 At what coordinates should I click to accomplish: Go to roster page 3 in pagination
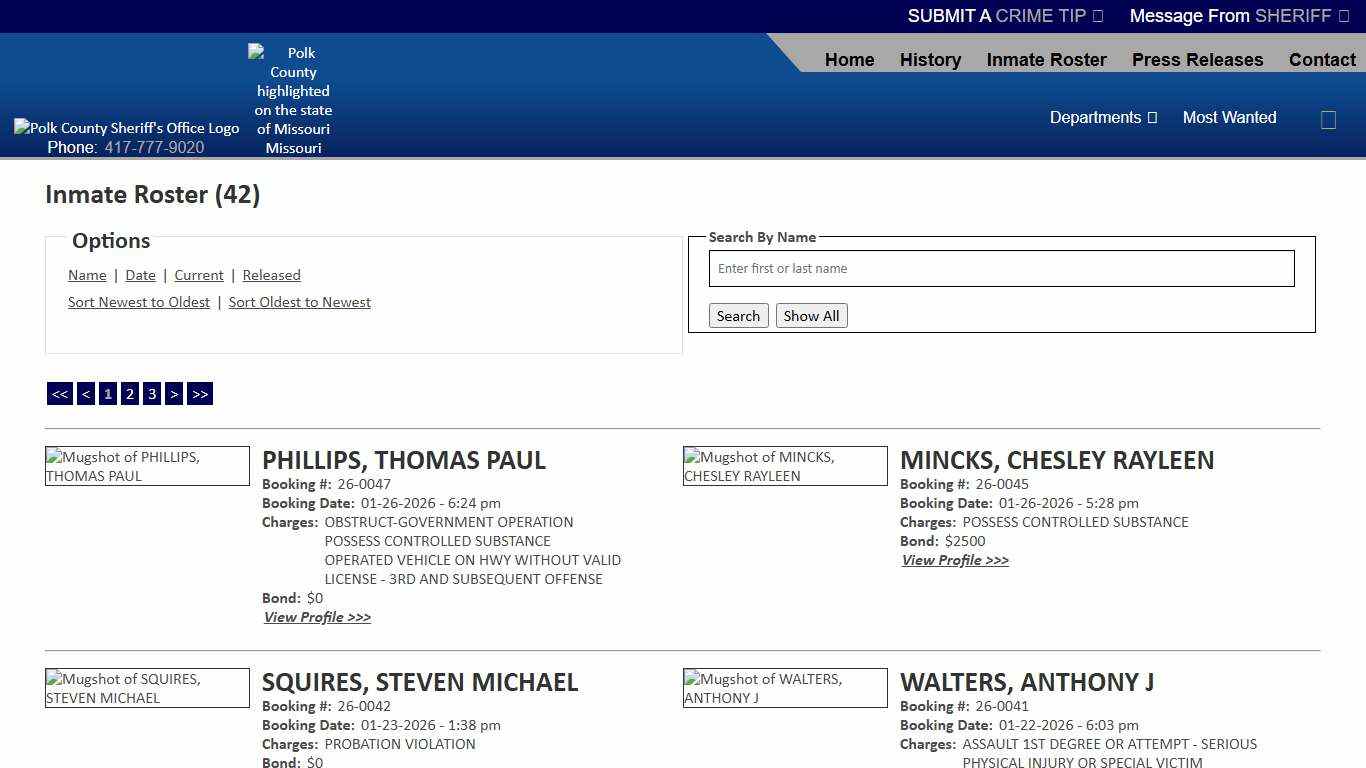pyautogui.click(x=151, y=393)
